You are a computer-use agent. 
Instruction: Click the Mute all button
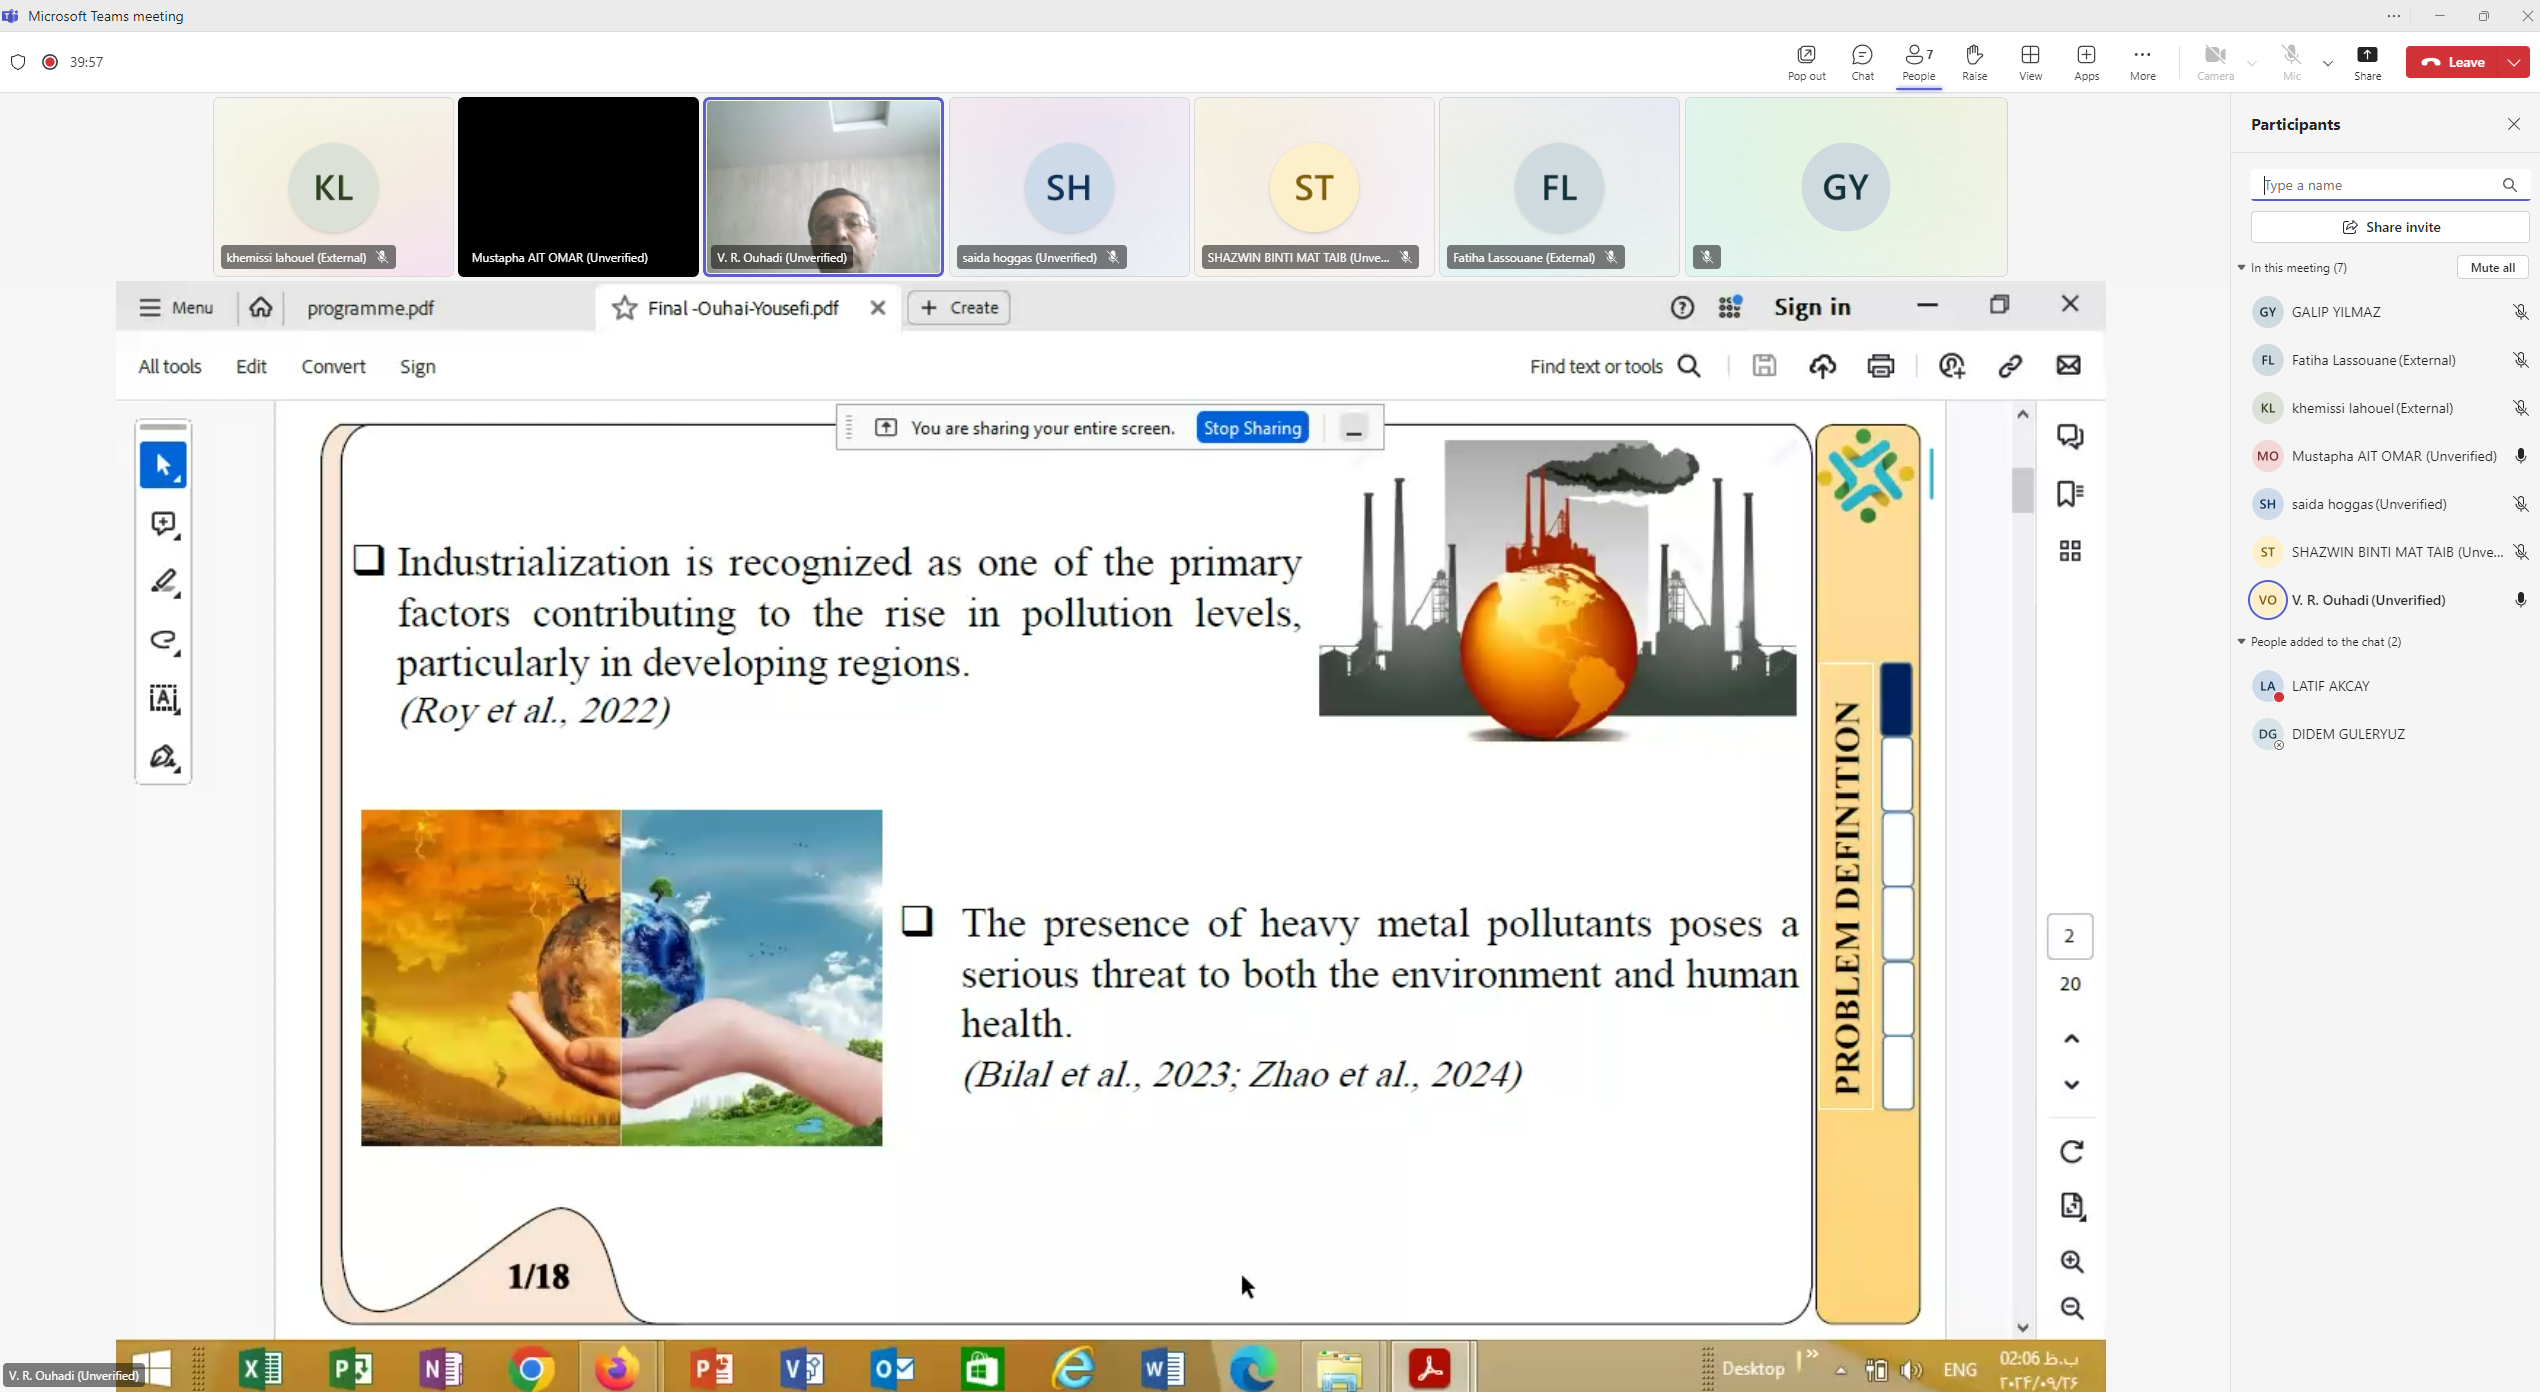[x=2492, y=268]
